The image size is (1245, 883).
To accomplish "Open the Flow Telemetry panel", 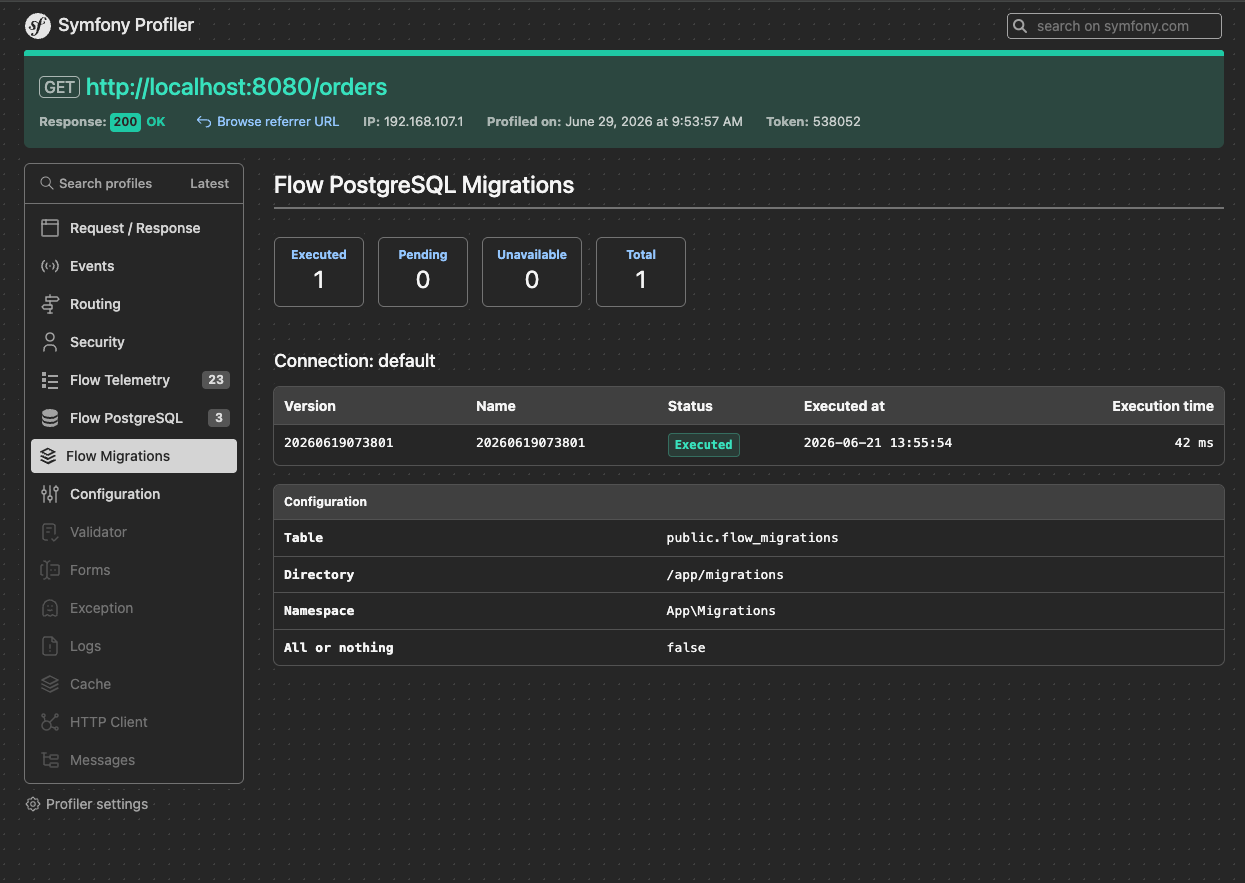I will click(134, 380).
